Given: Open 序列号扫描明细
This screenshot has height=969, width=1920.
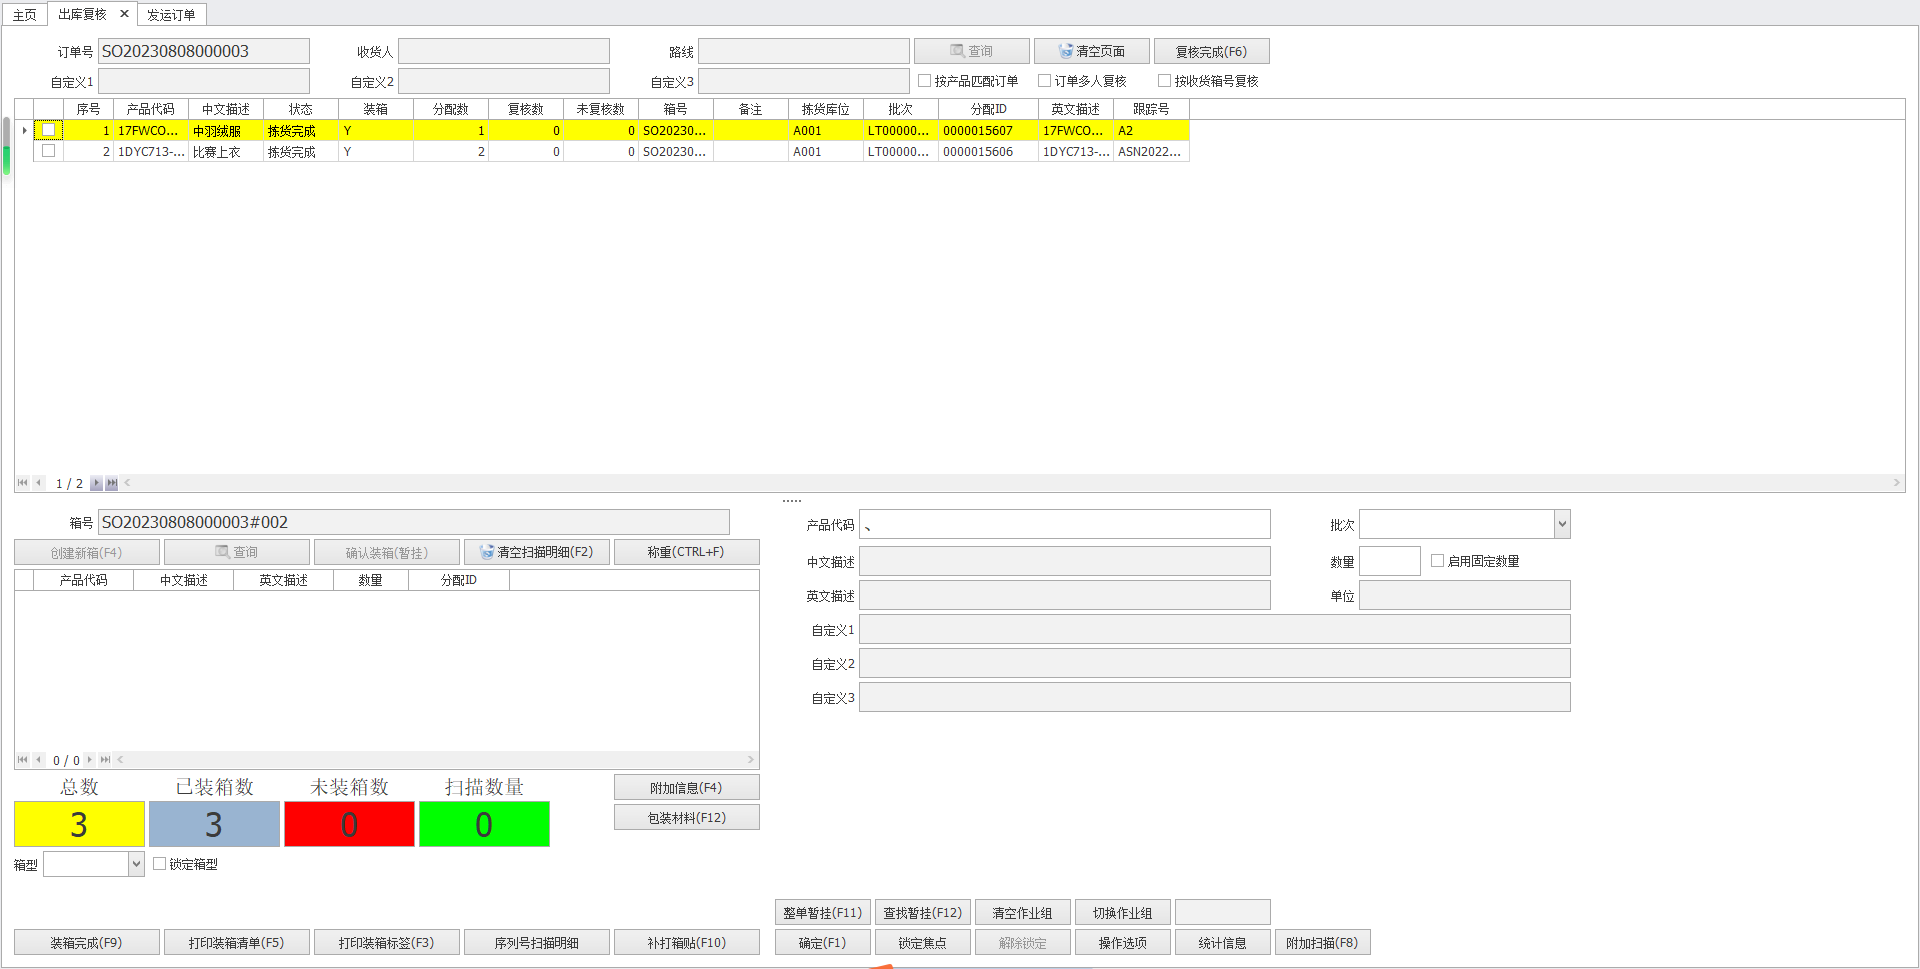Looking at the screenshot, I should point(537,943).
